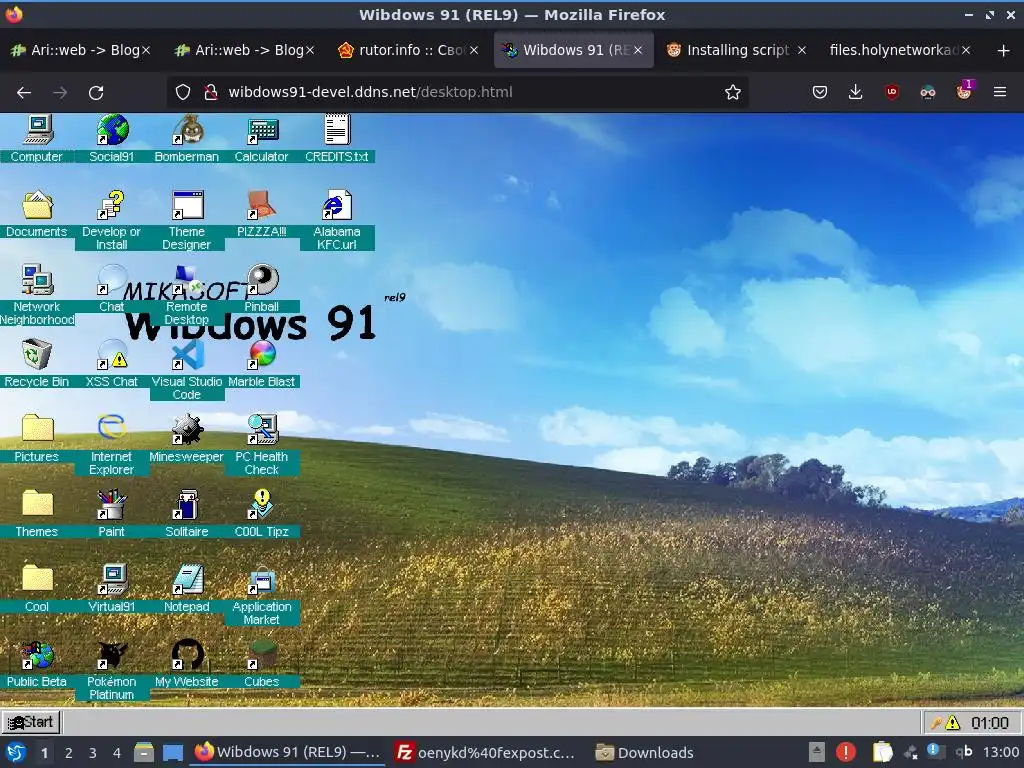1024x768 pixels.
Task: Switch to the first Ari::web Blog tab
Action: (81, 50)
